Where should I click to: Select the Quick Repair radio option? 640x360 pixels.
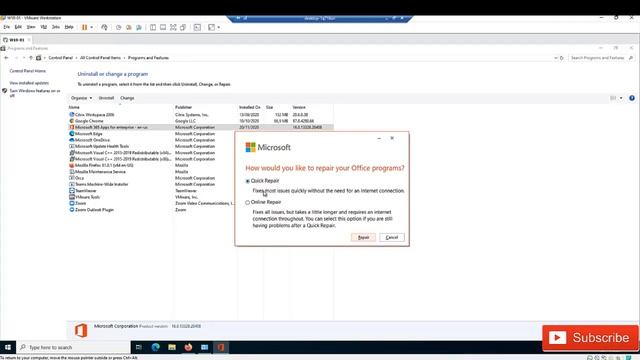[x=247, y=181]
